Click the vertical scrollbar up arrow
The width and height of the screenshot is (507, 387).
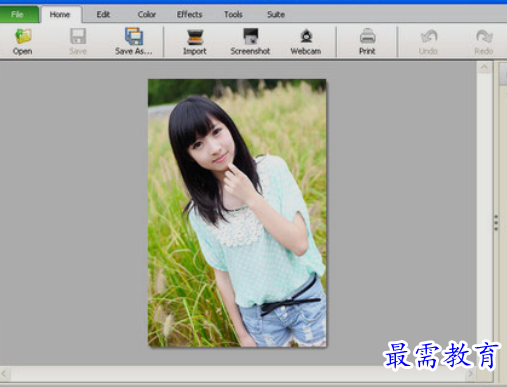pyautogui.click(x=484, y=68)
